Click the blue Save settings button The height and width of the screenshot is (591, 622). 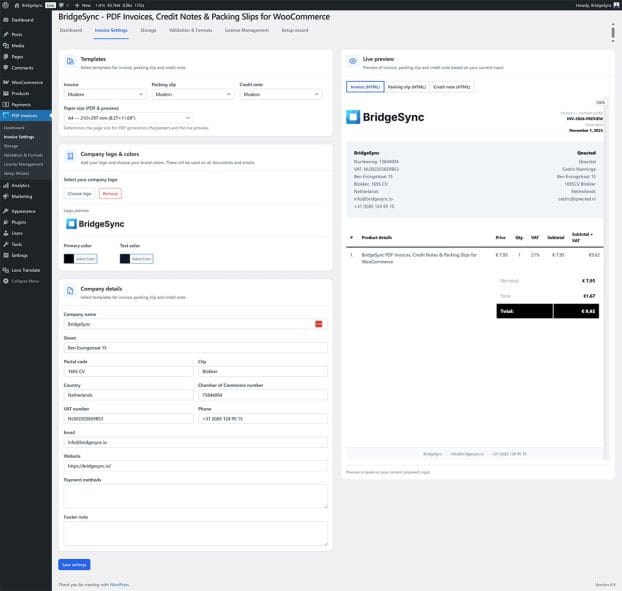74,564
